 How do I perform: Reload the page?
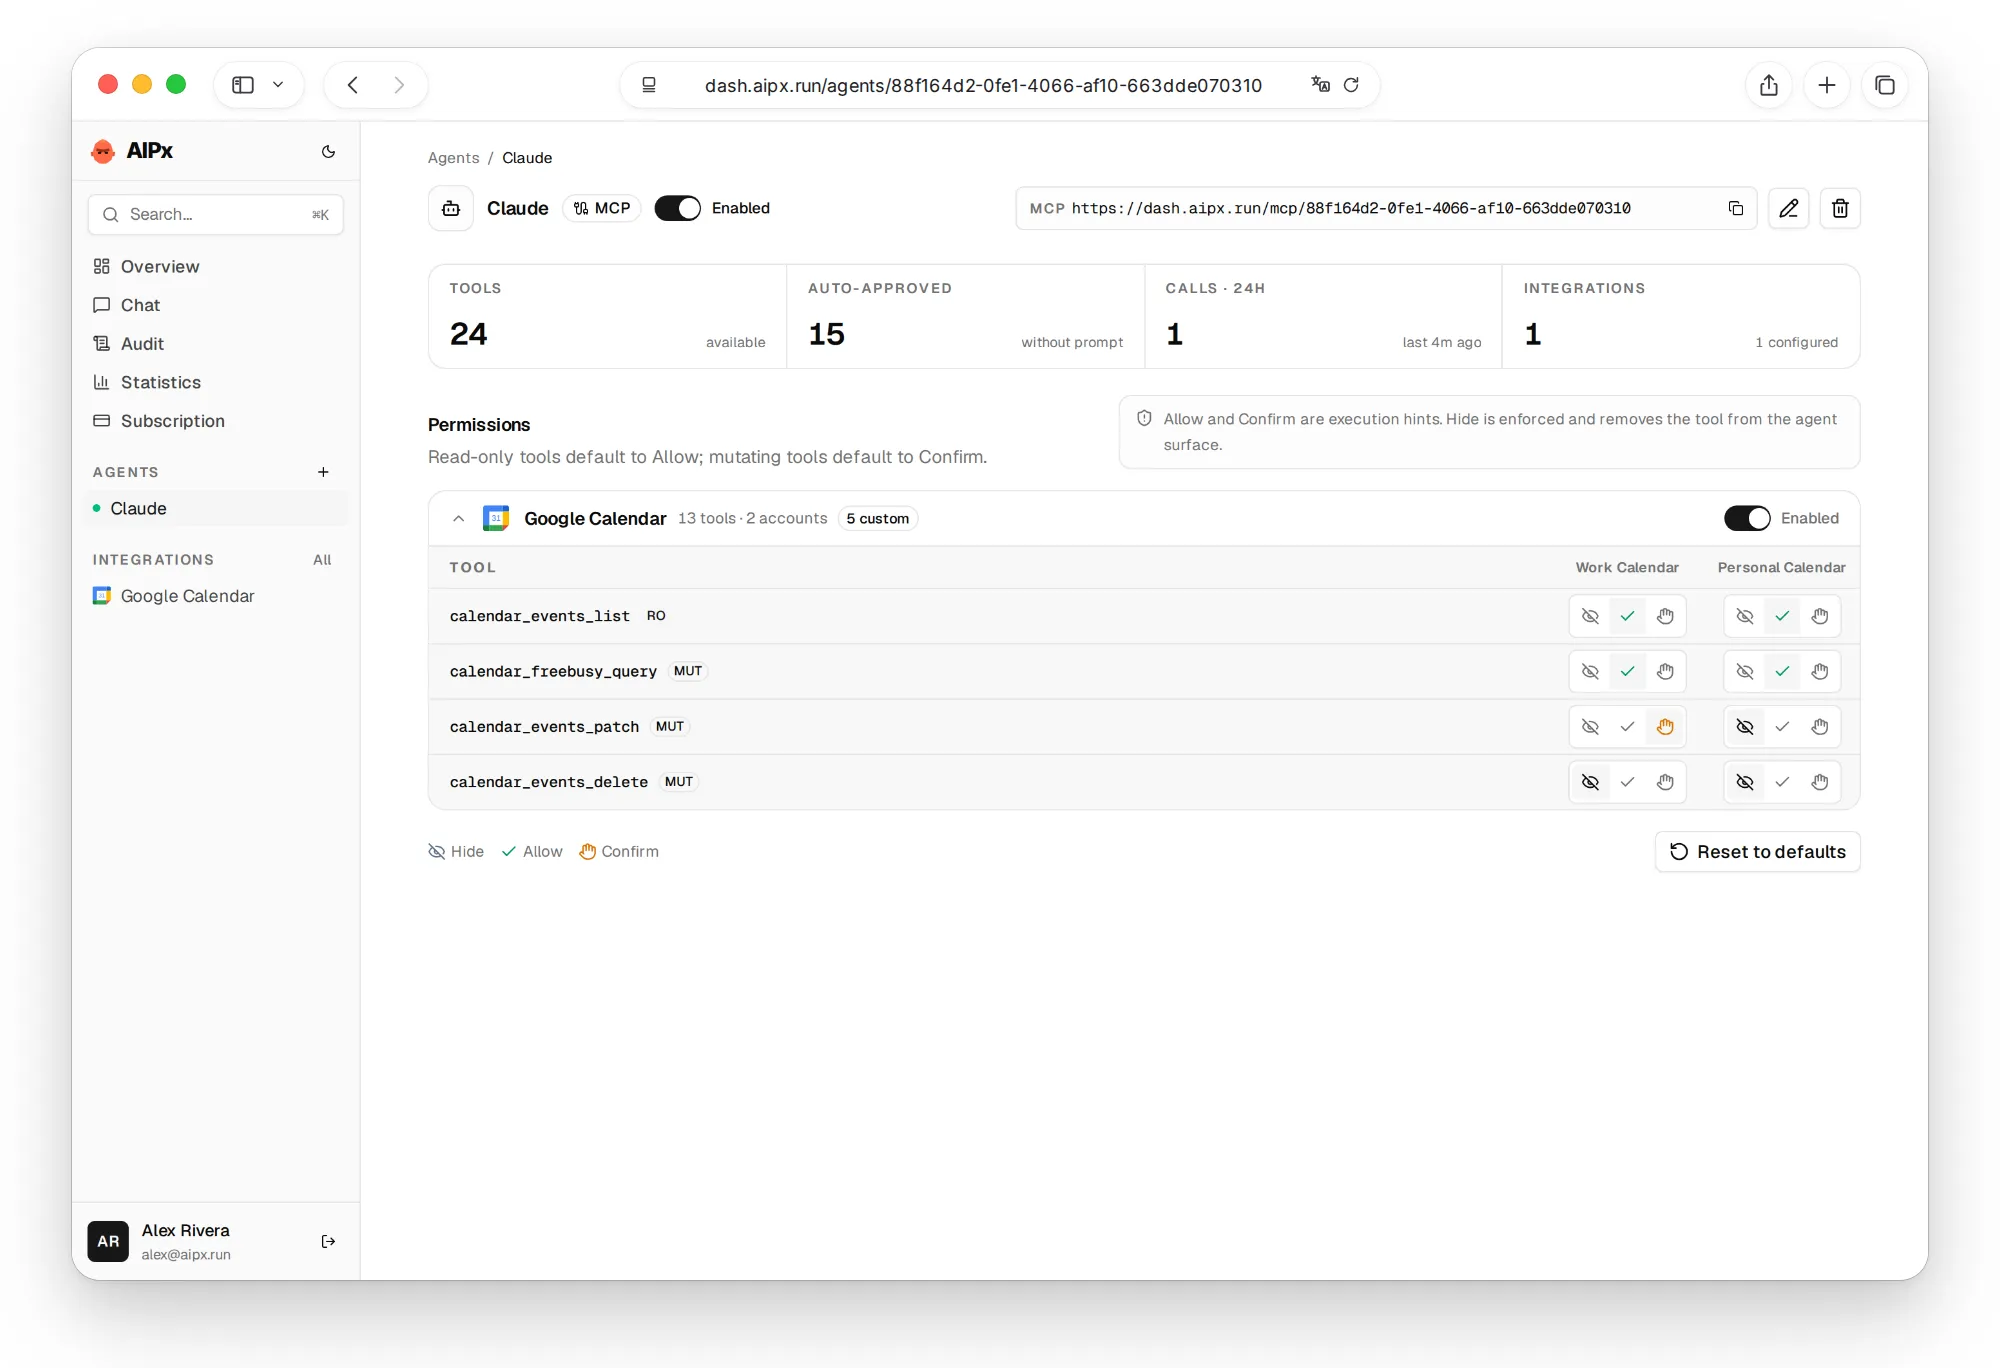coord(1351,85)
